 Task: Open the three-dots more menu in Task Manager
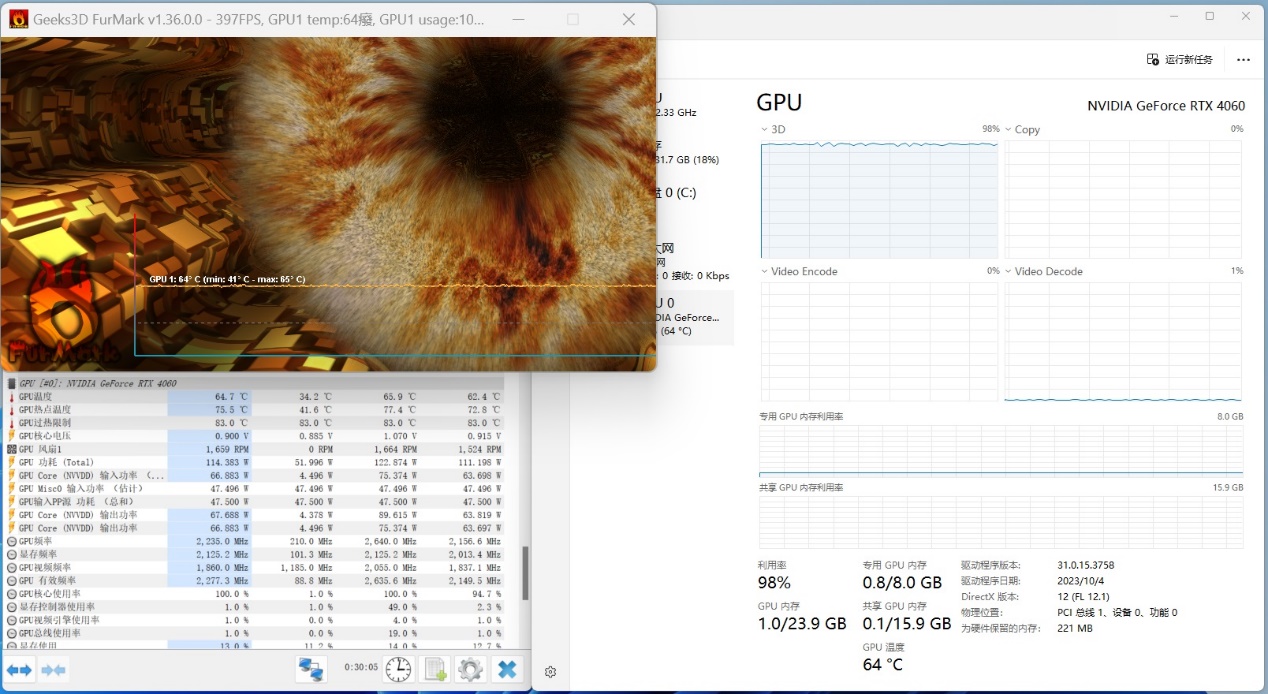coord(1243,60)
